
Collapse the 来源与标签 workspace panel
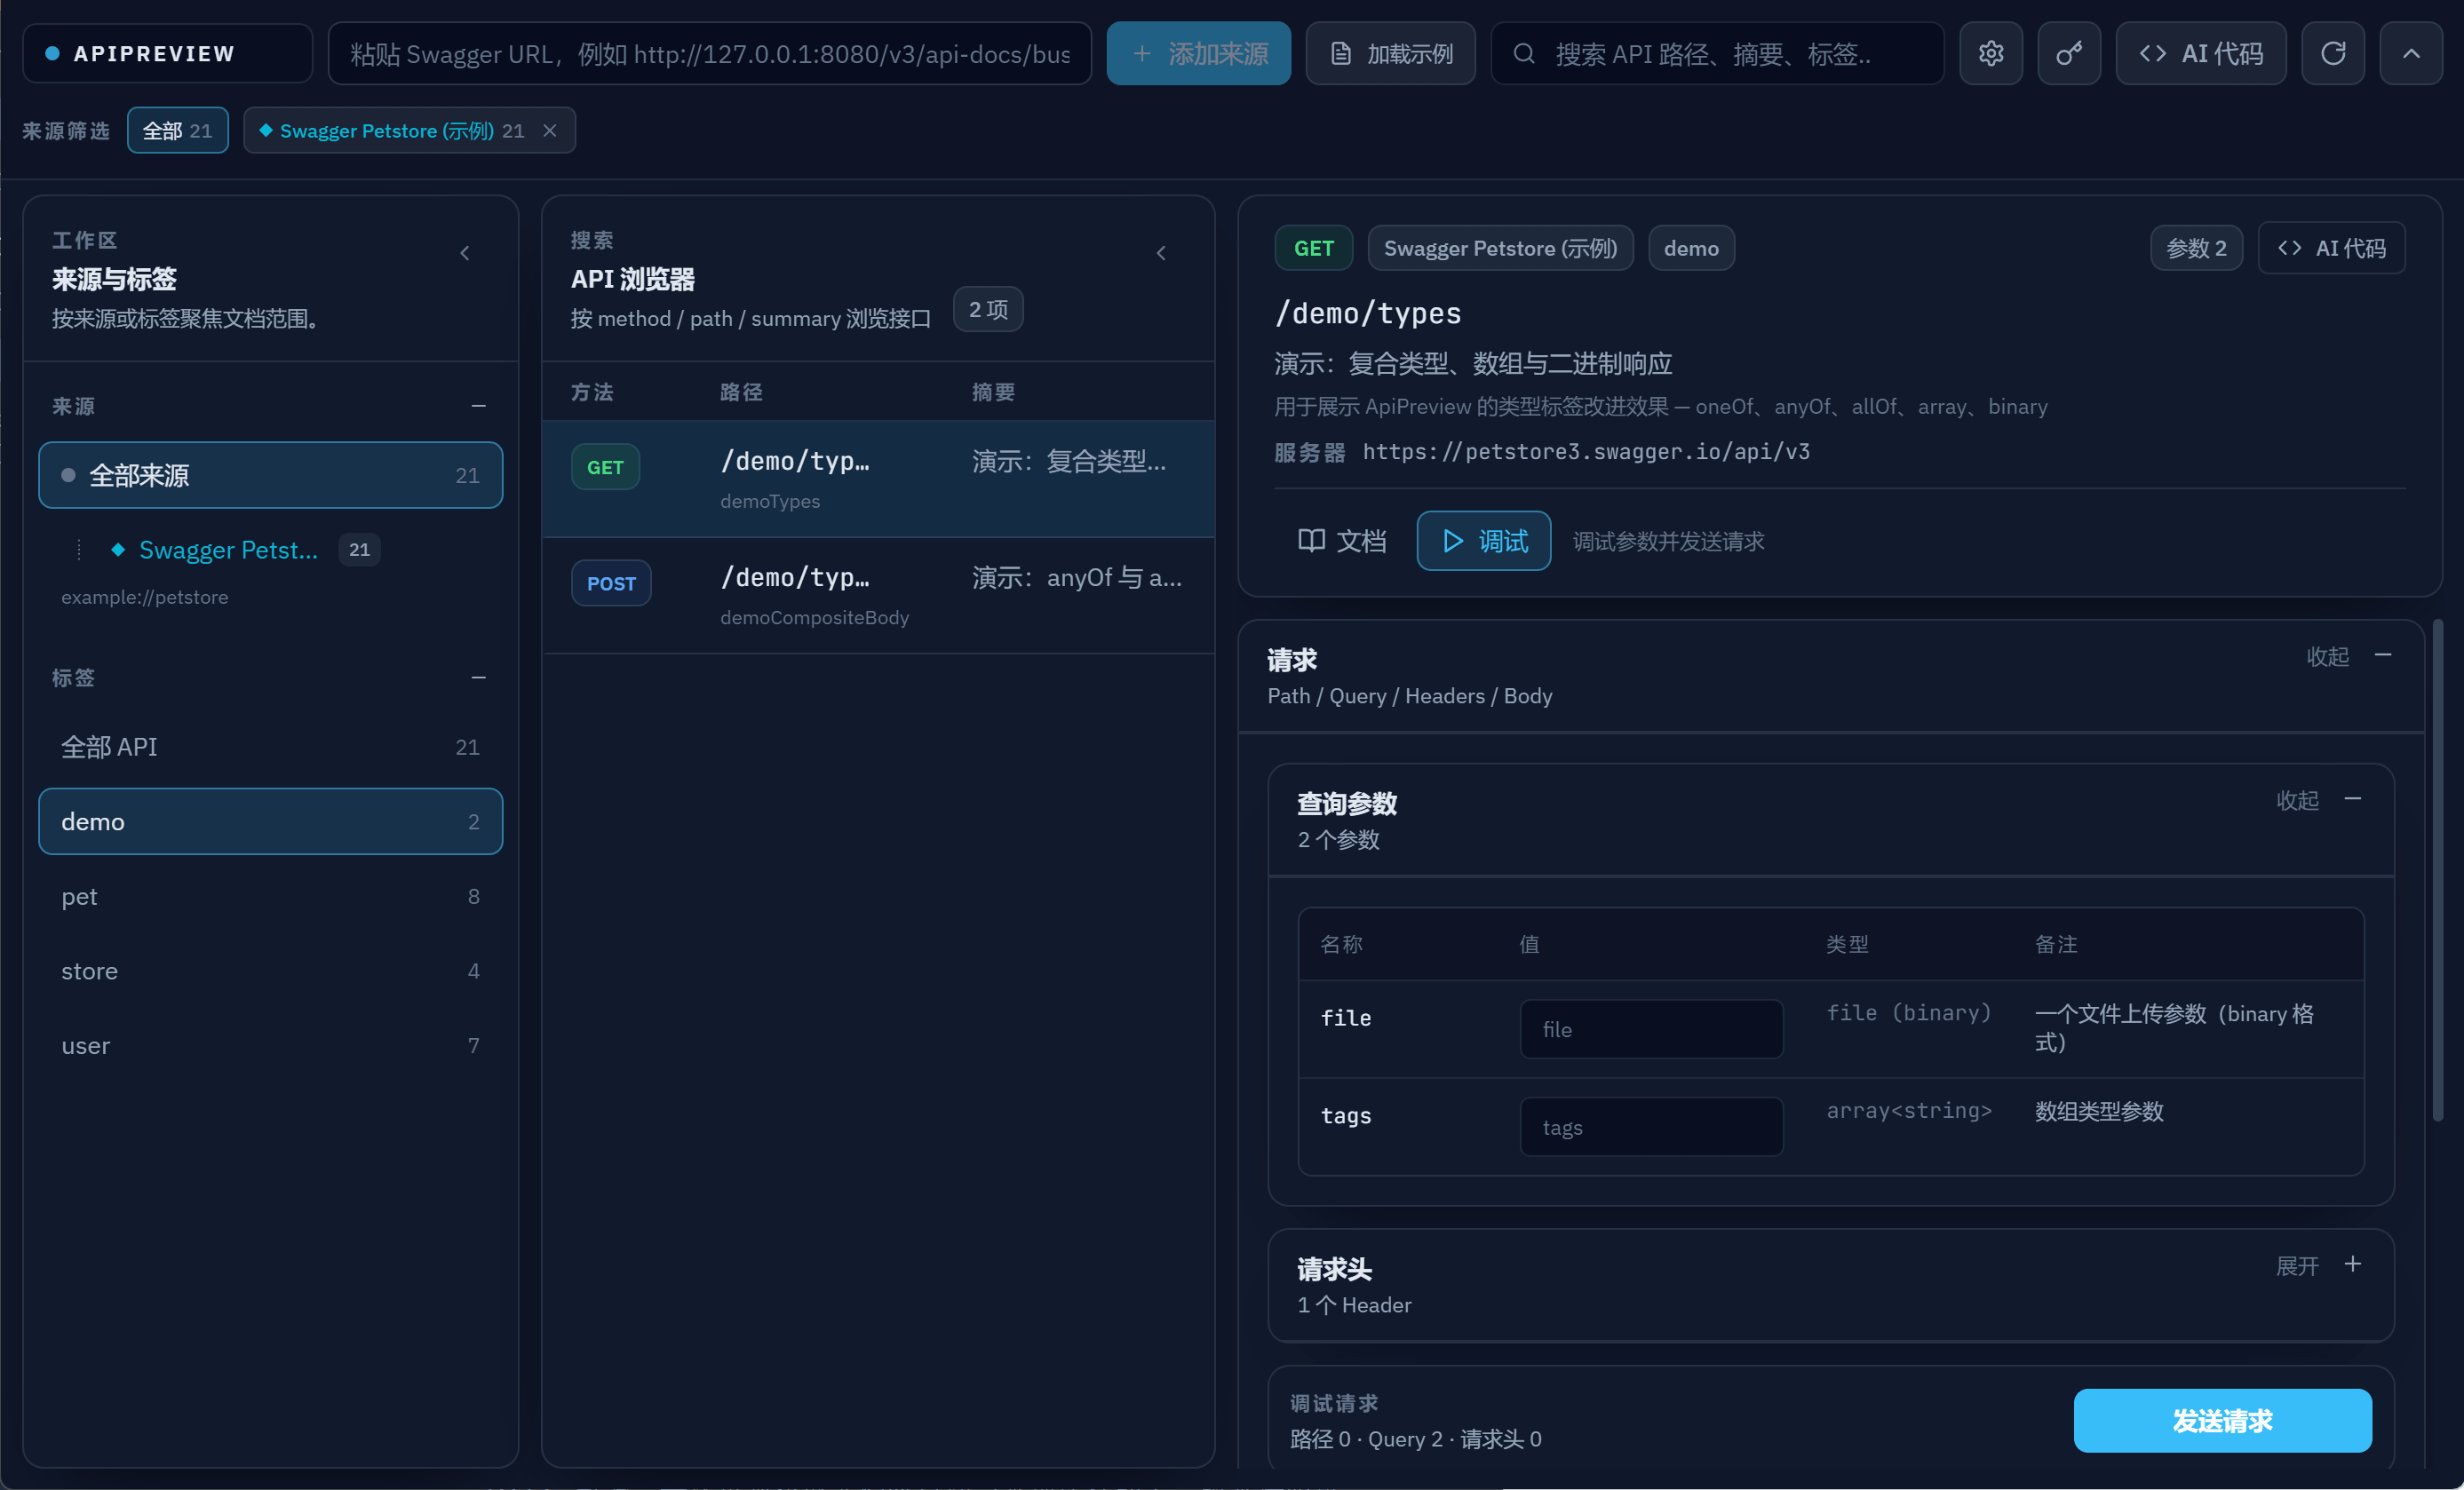(465, 253)
